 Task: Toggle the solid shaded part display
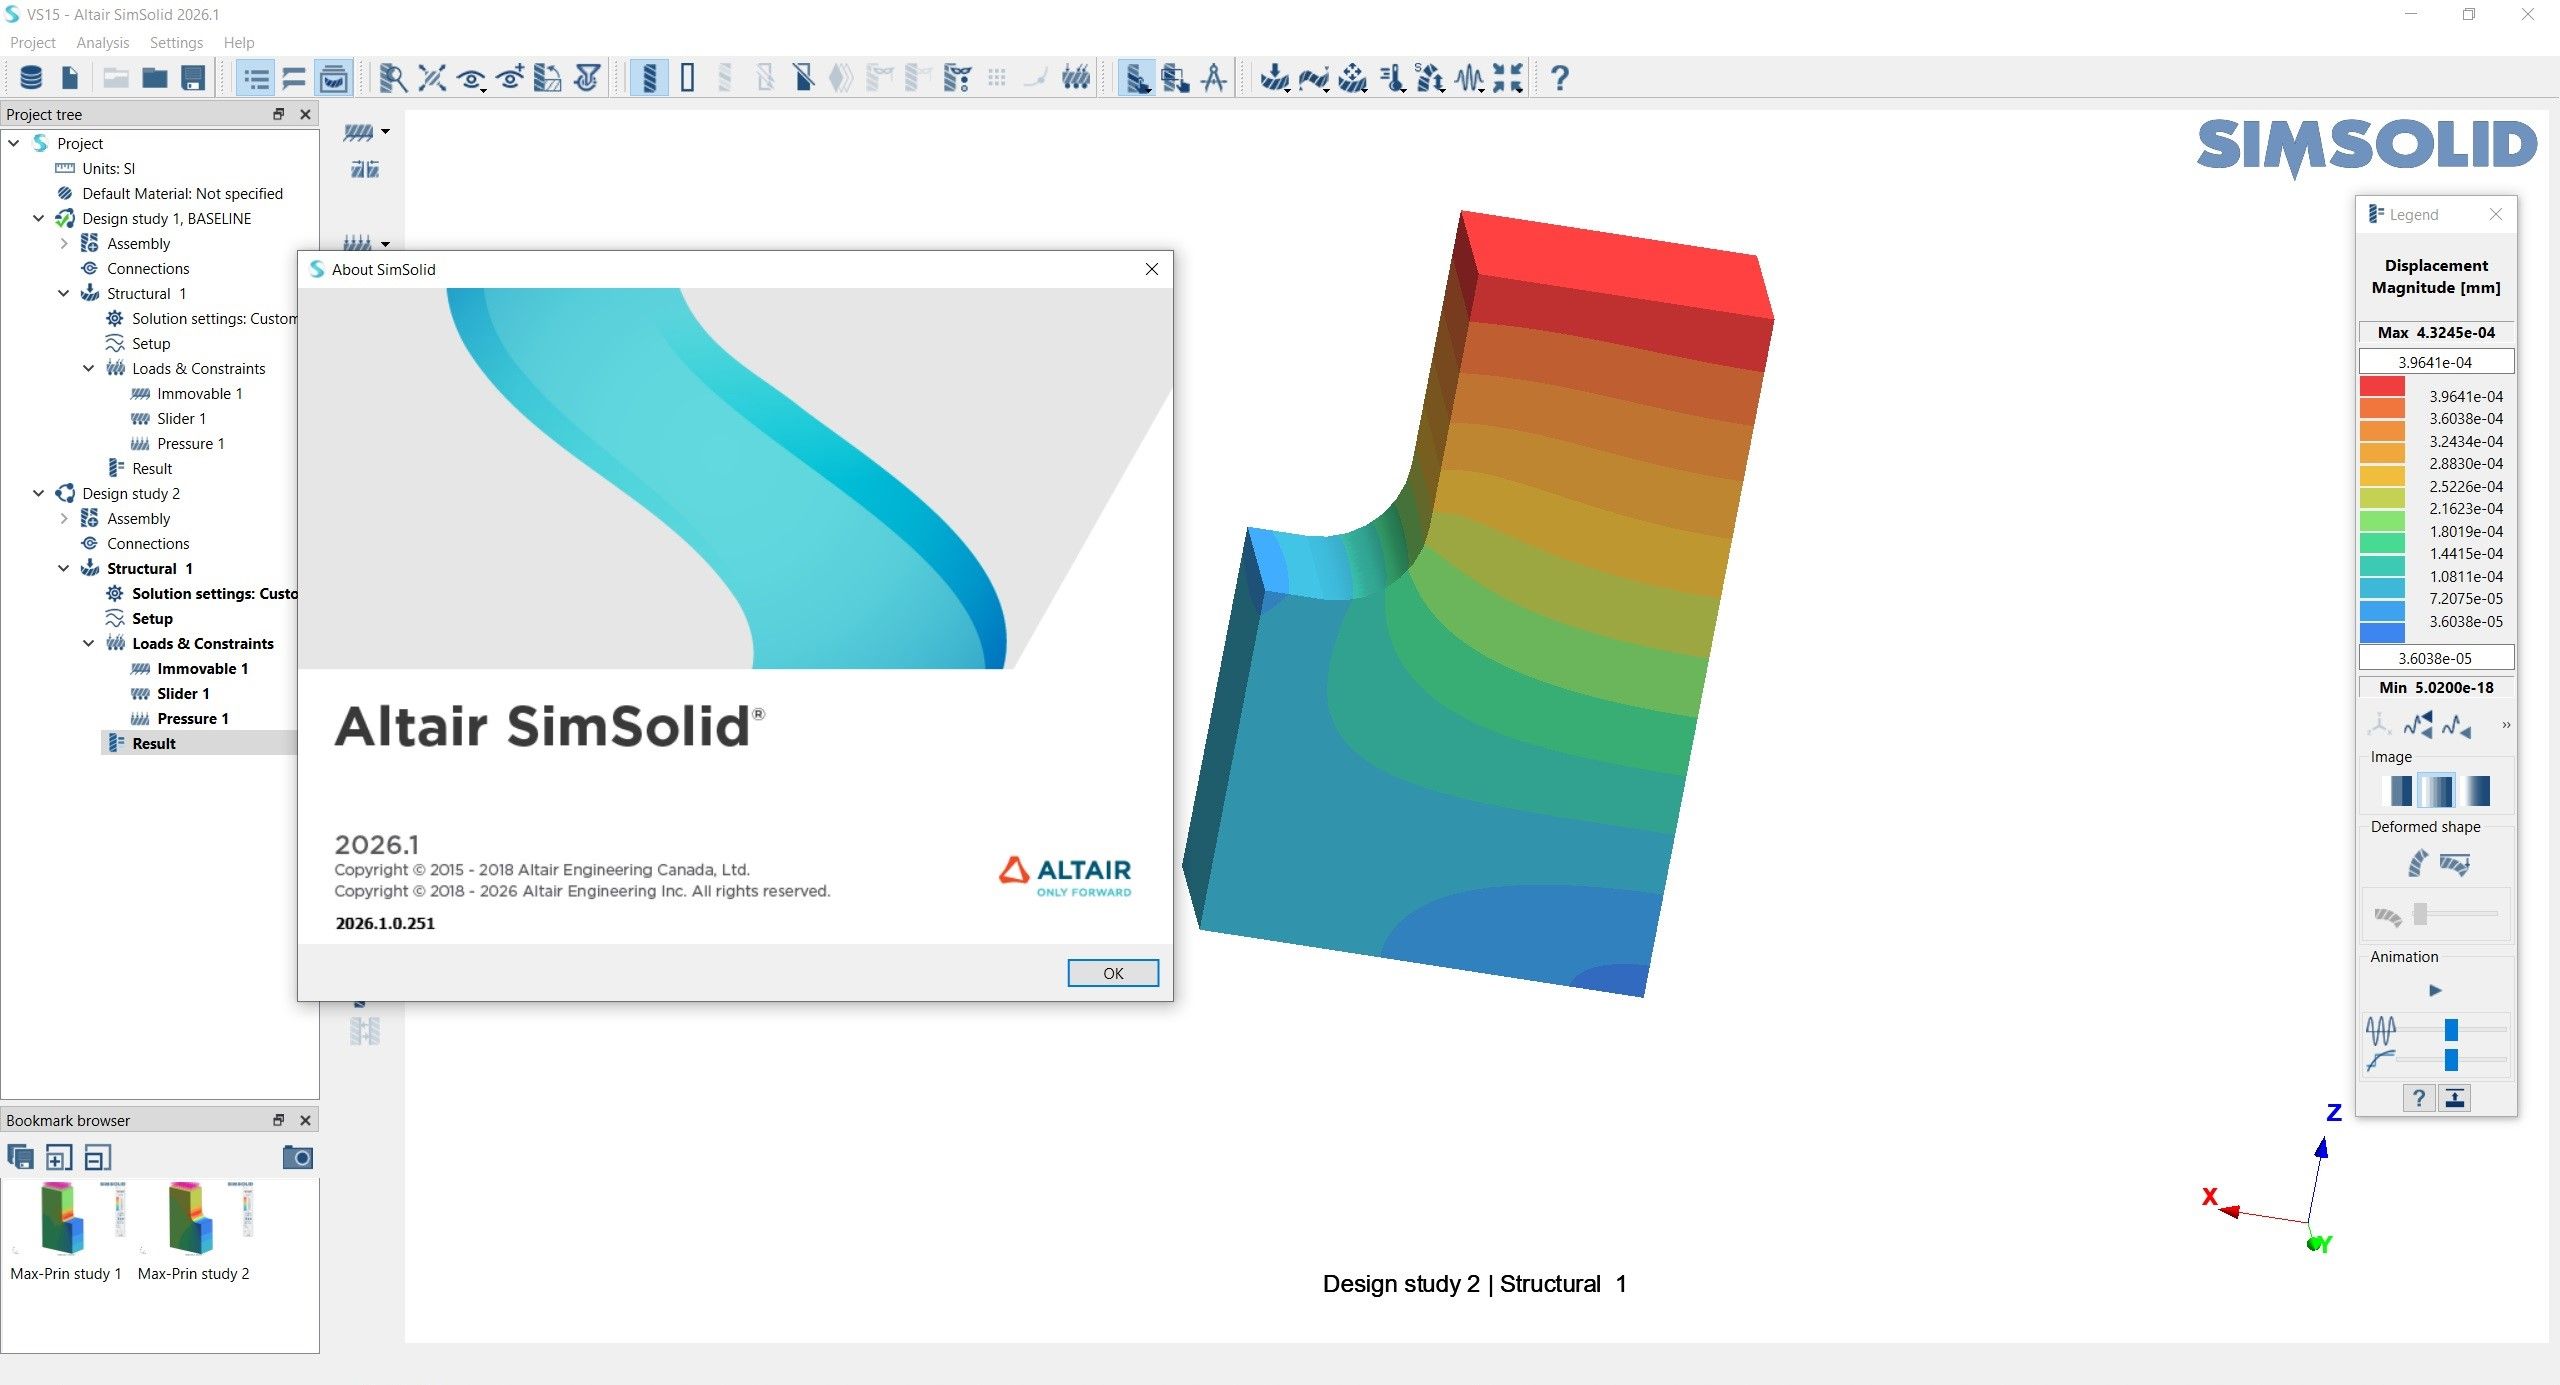click(649, 77)
